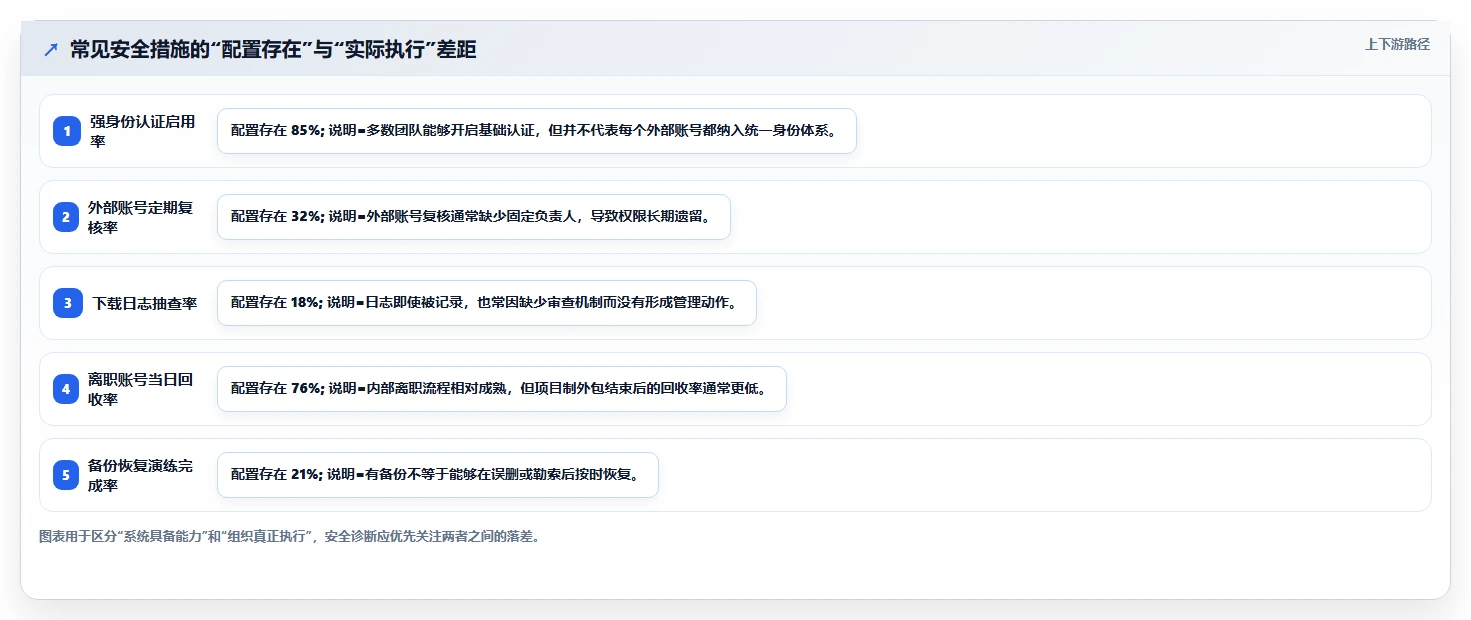The width and height of the screenshot is (1471, 620).
Task: Click the 配置存在 21% description box
Action: tap(438, 475)
